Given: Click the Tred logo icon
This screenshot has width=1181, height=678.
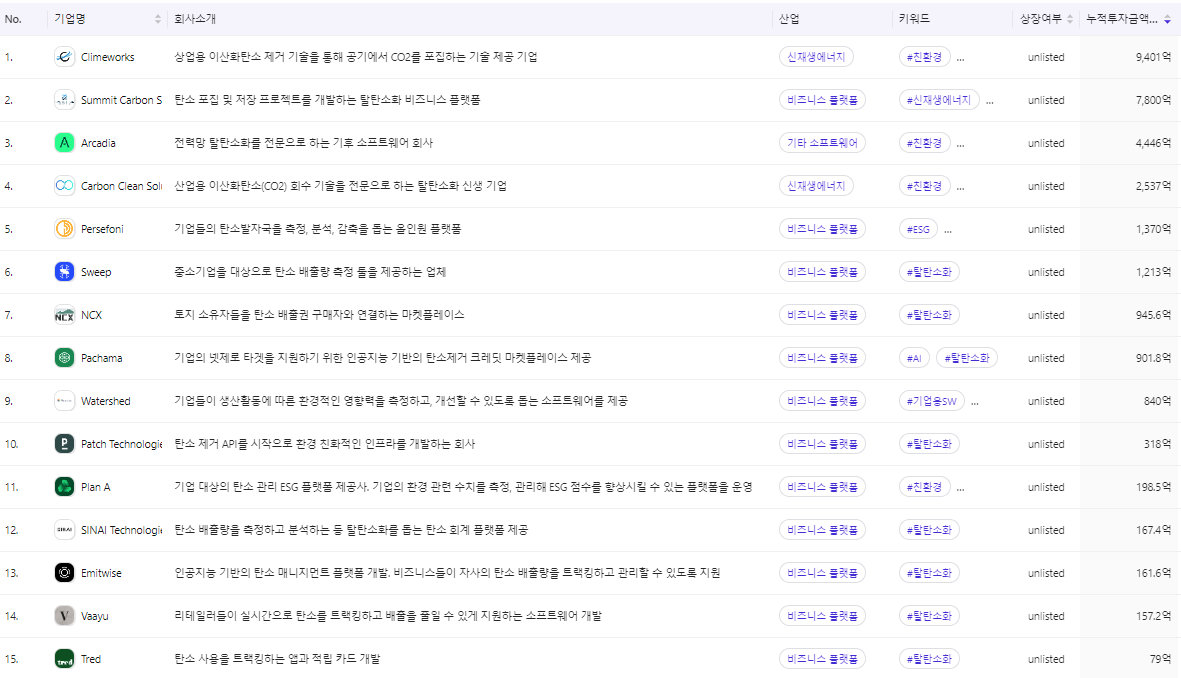Looking at the screenshot, I should click(65, 658).
